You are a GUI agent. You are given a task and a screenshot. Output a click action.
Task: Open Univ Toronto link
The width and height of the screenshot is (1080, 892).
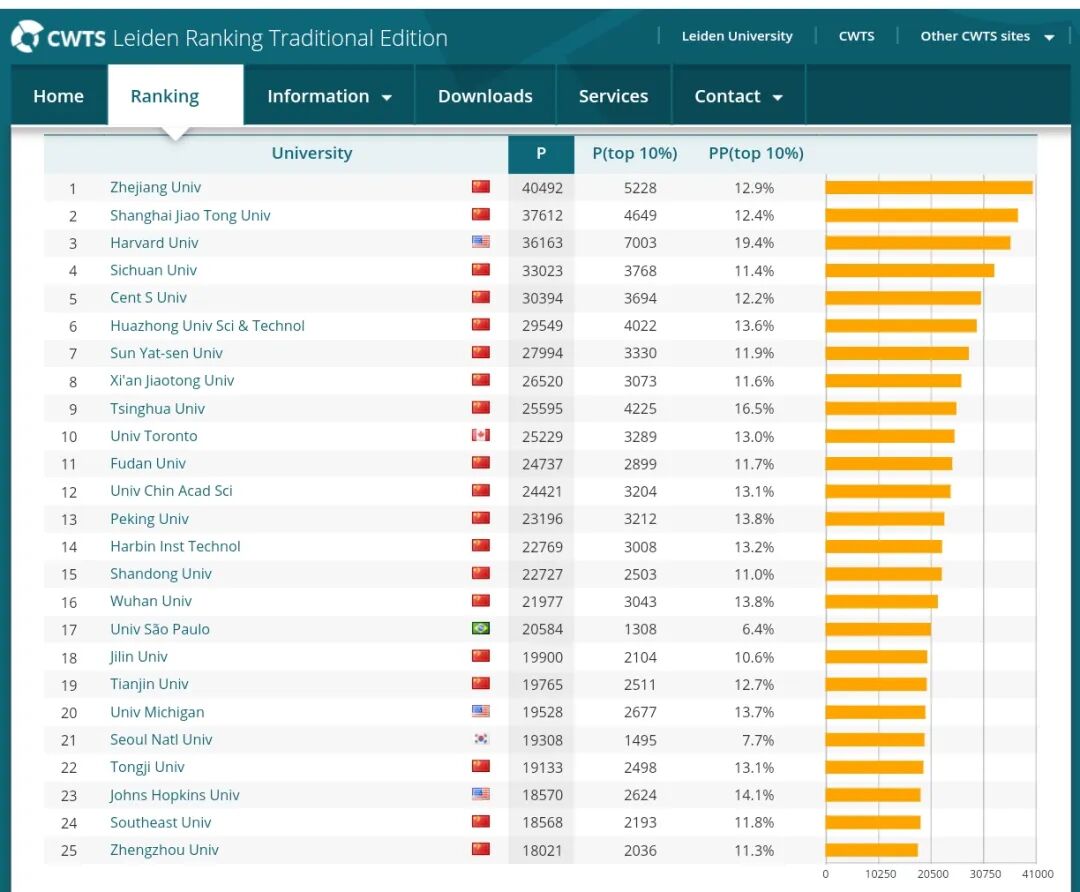(154, 436)
